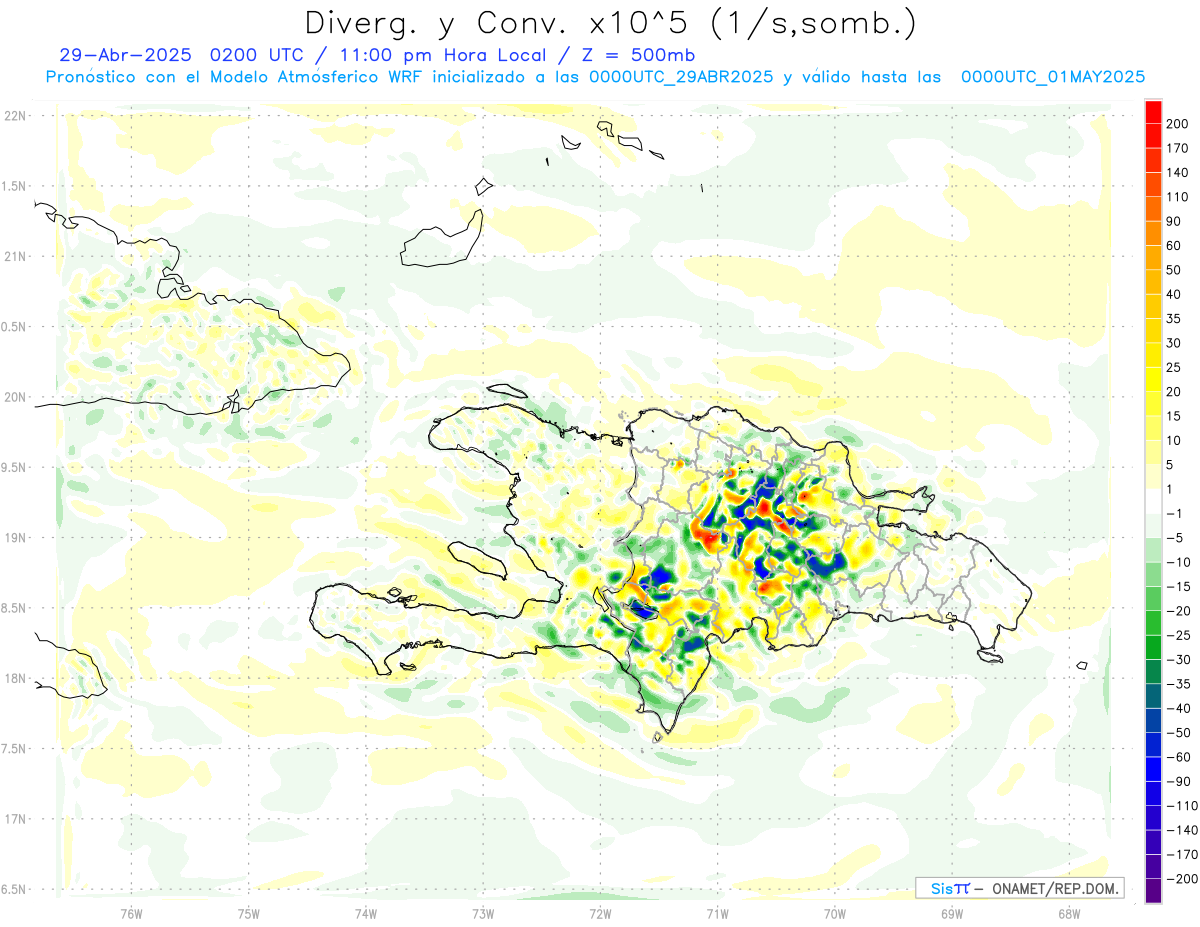
Task: Click the '9.5N' latitude label
Action: (14, 468)
